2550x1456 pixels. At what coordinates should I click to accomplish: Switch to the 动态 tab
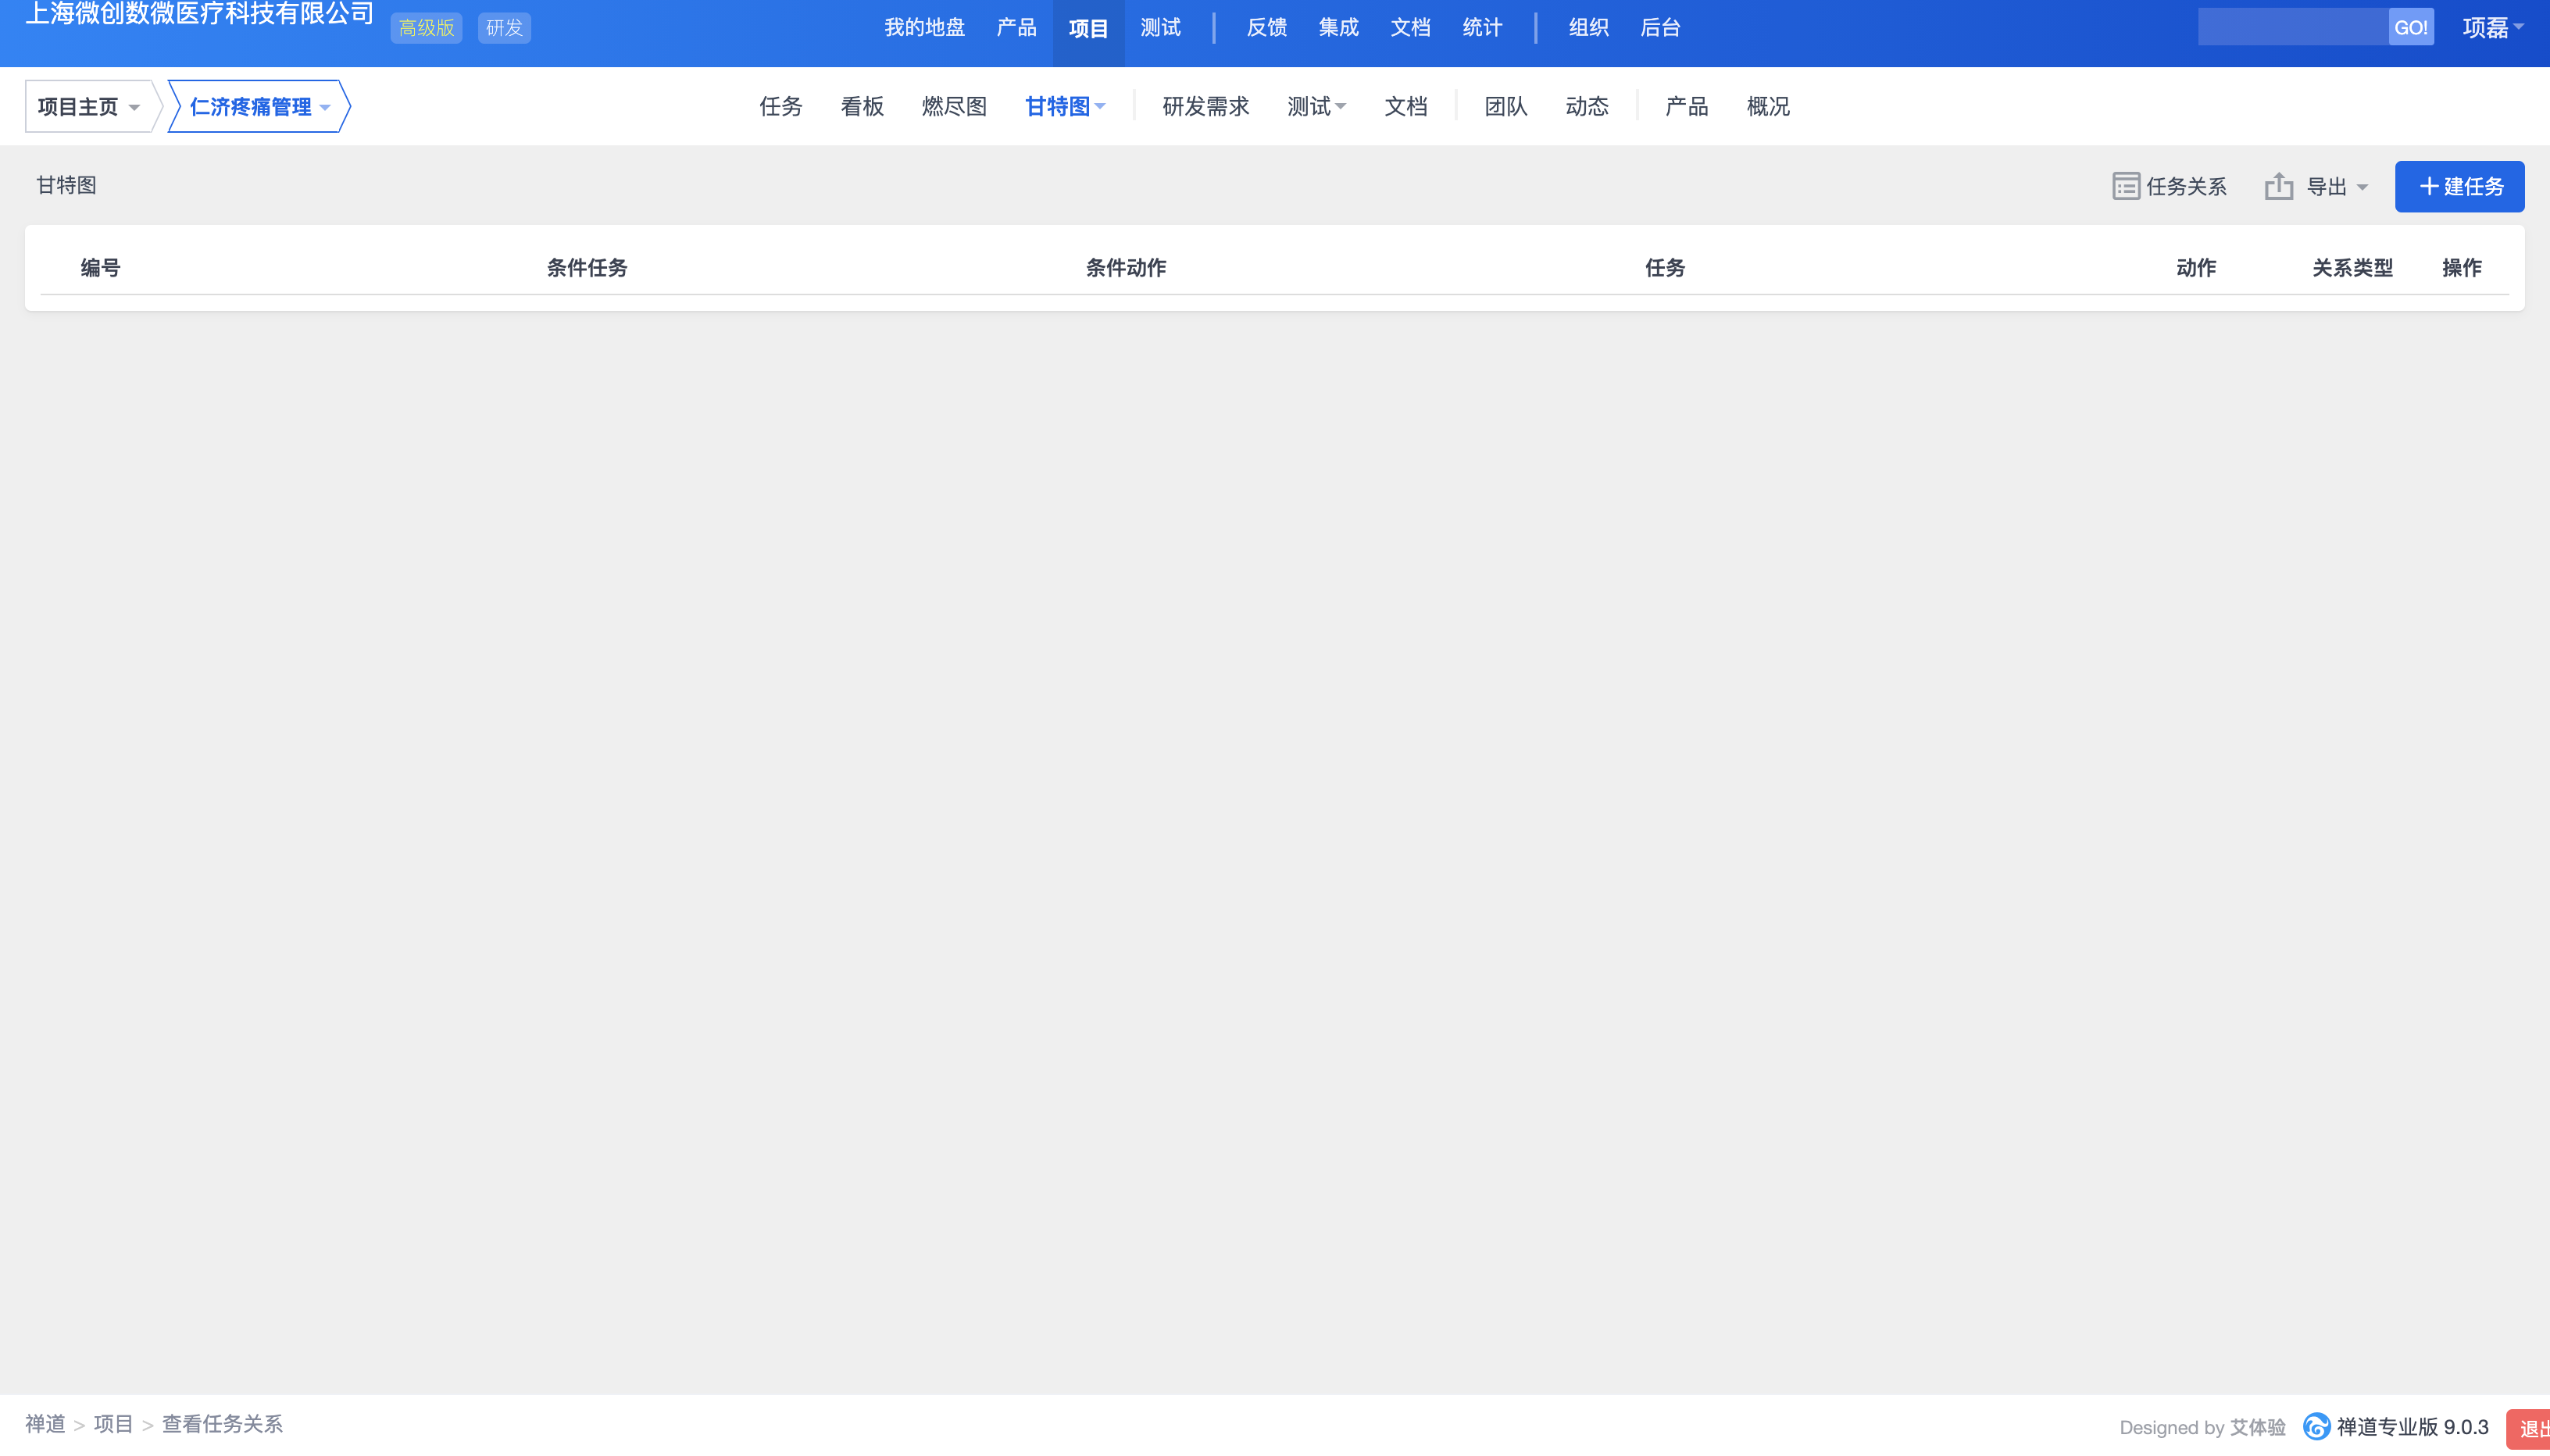pyautogui.click(x=1587, y=106)
